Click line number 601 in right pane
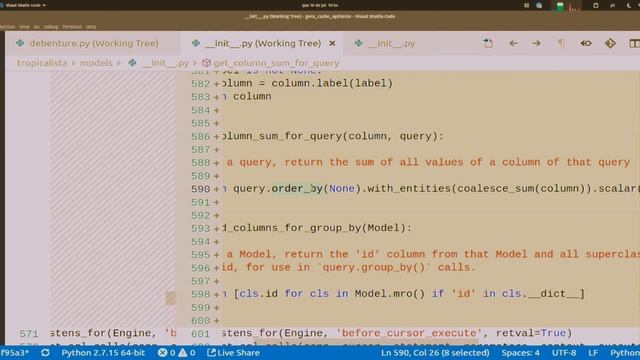 click(x=200, y=333)
